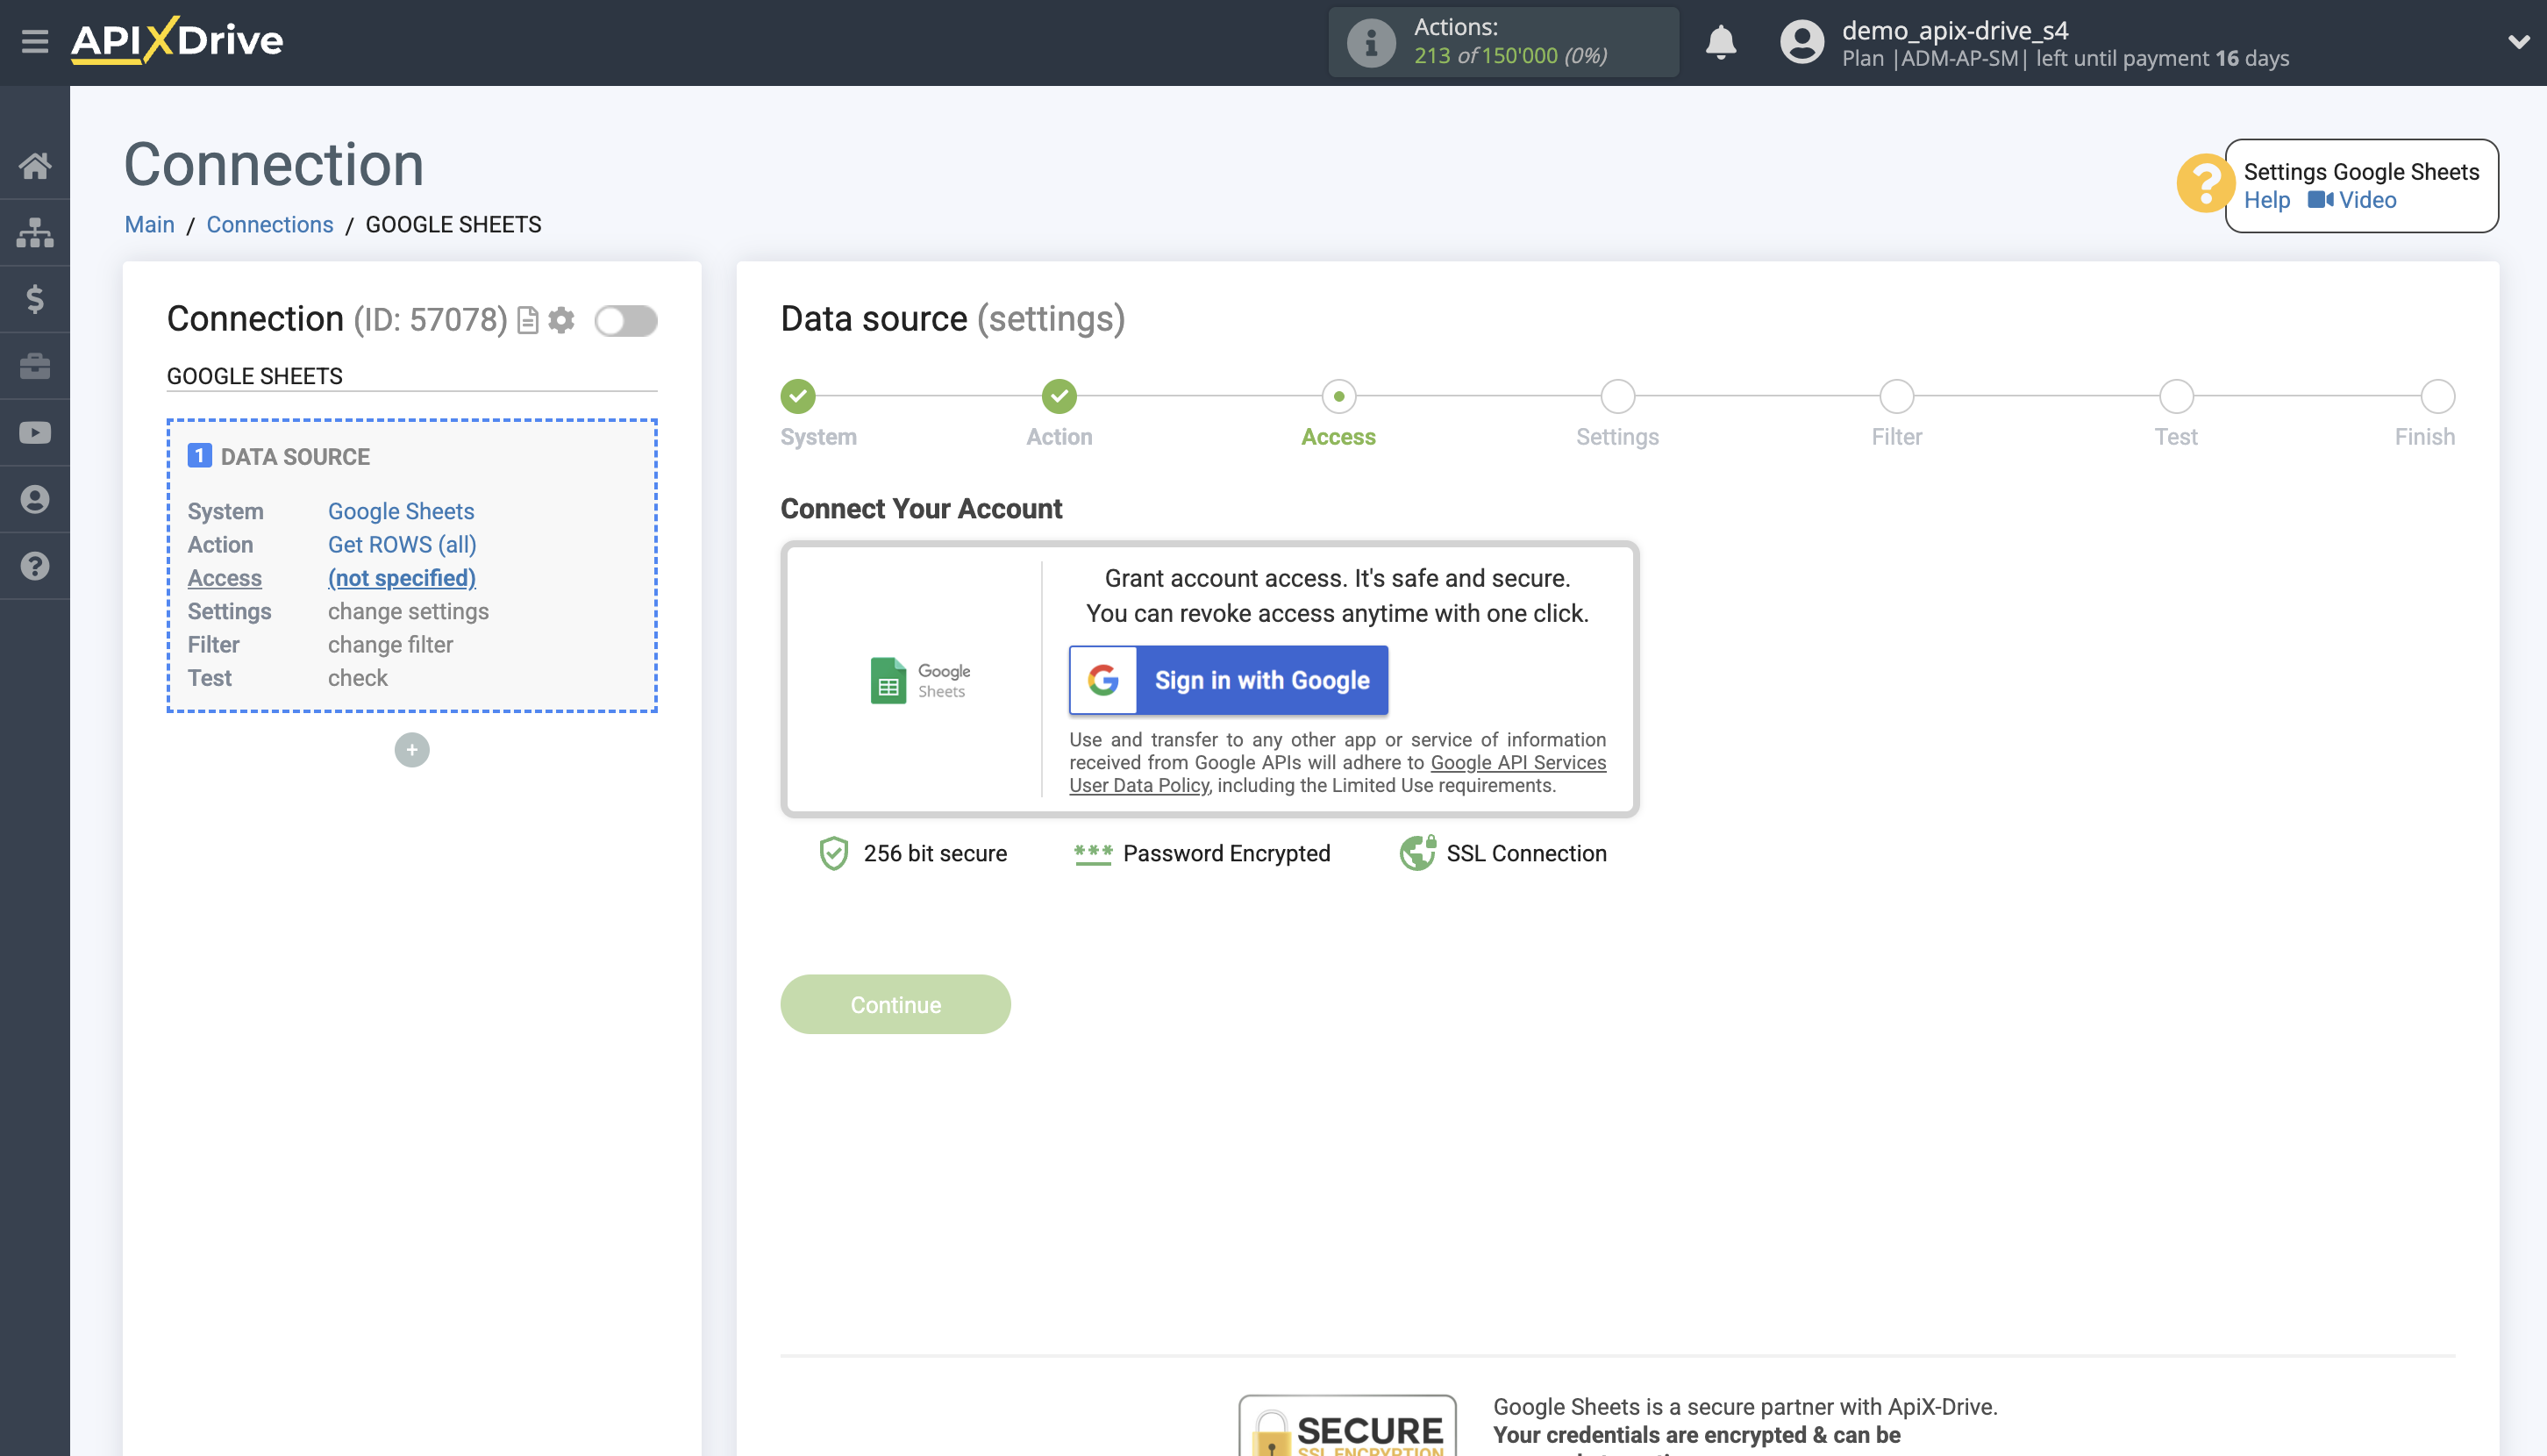Open the help question mark icon in sidebar

pyautogui.click(x=35, y=565)
